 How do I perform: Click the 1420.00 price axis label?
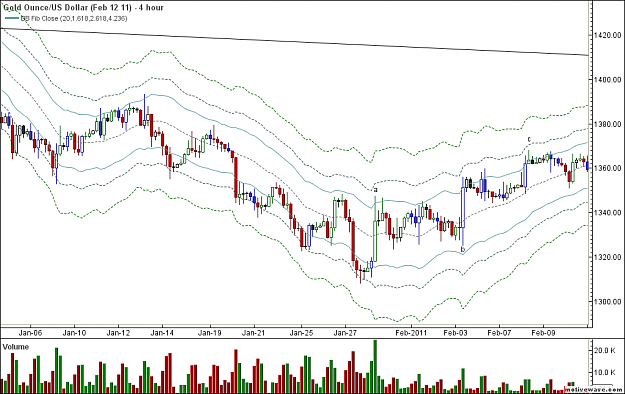(607, 35)
